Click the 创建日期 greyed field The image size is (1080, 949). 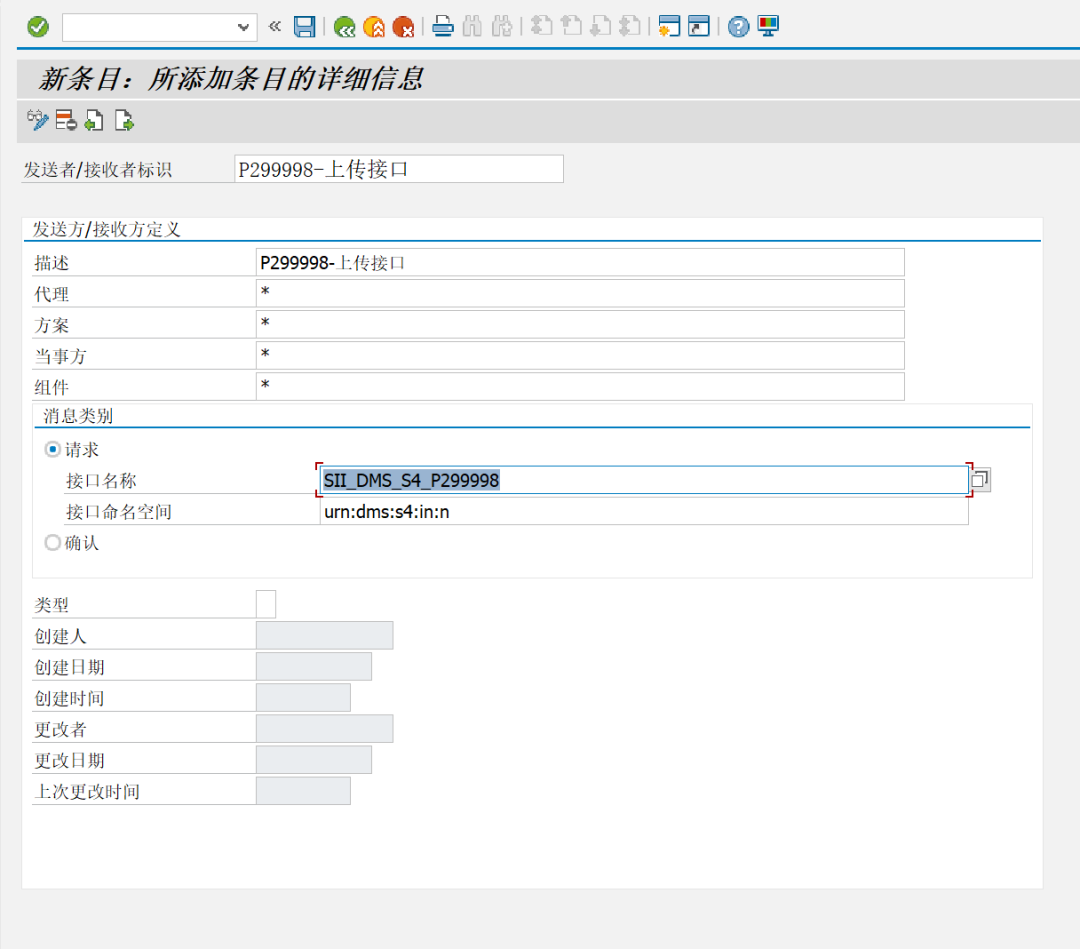313,666
